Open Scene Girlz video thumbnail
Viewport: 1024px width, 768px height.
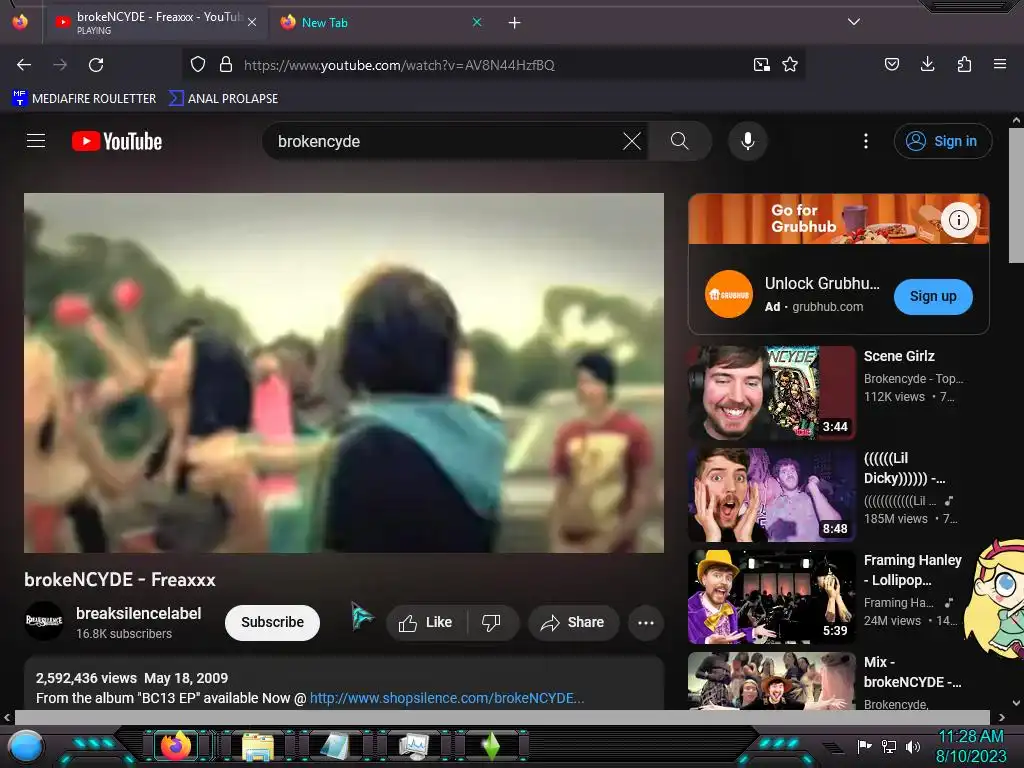(x=772, y=392)
